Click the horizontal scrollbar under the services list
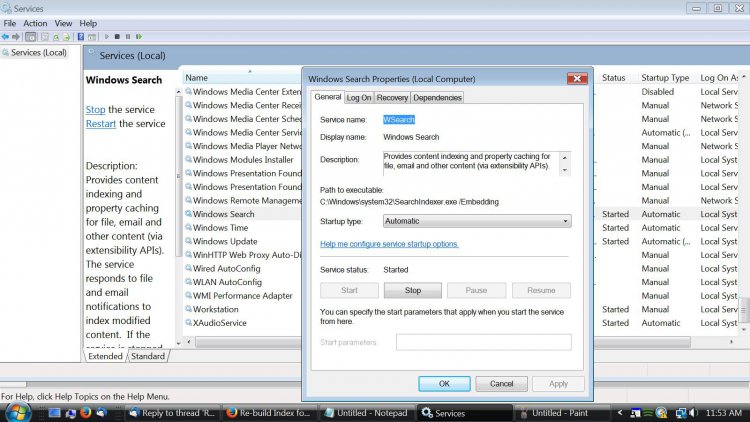 pyautogui.click(x=442, y=342)
